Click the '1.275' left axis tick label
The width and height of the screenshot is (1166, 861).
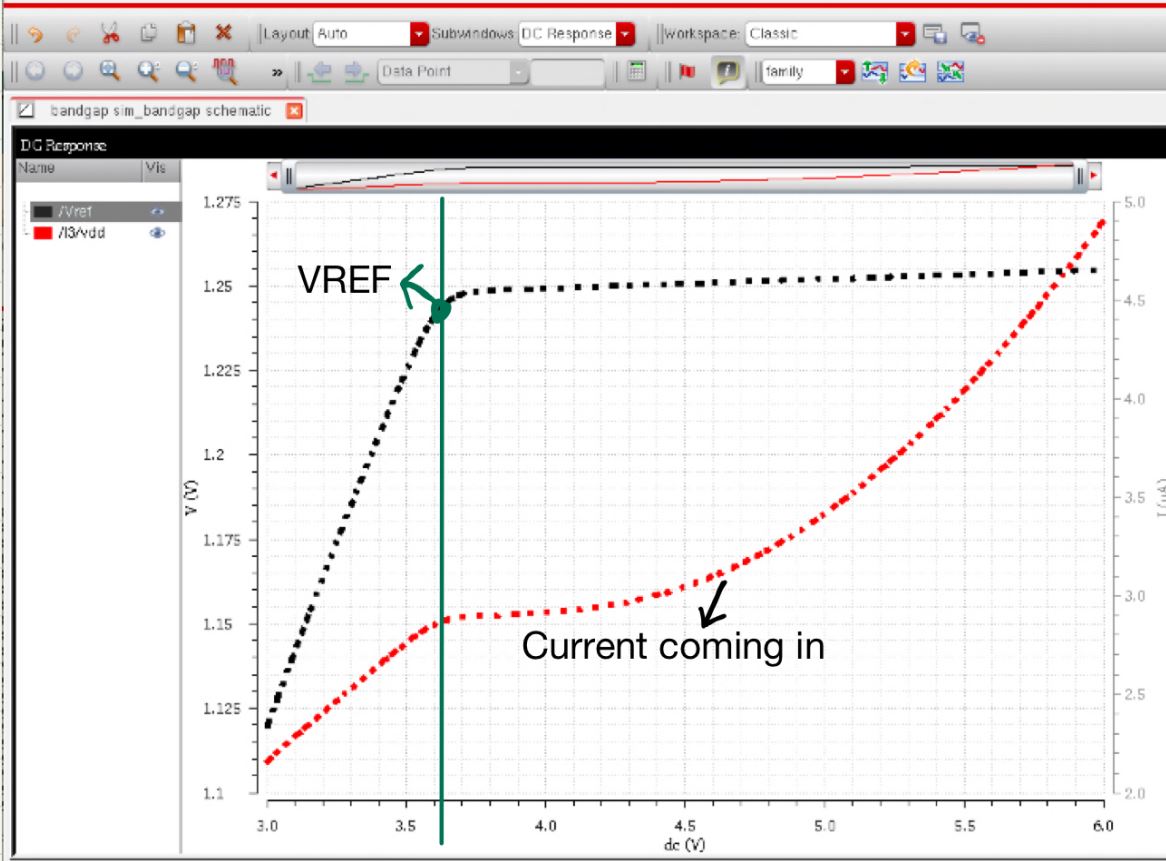coord(222,202)
